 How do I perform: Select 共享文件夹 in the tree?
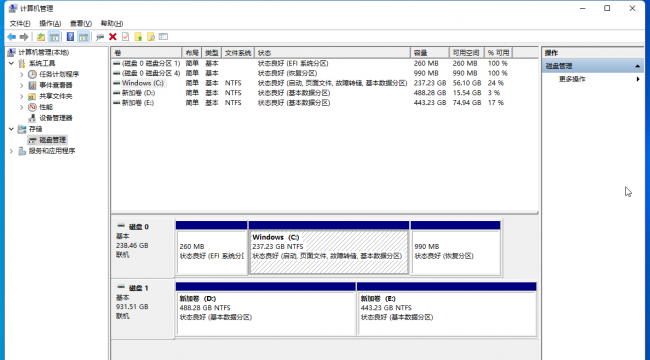coord(56,96)
